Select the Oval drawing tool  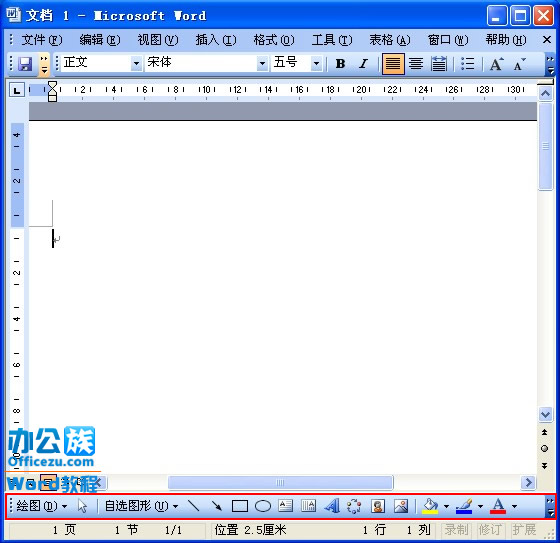(263, 506)
